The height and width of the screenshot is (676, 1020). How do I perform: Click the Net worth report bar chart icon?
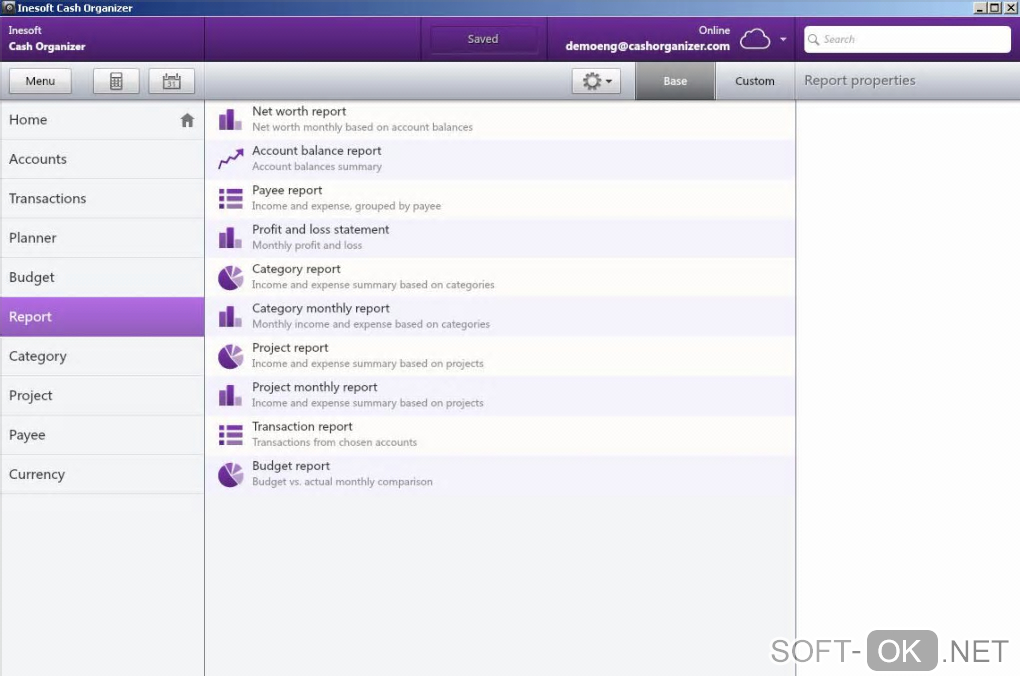[x=230, y=119]
